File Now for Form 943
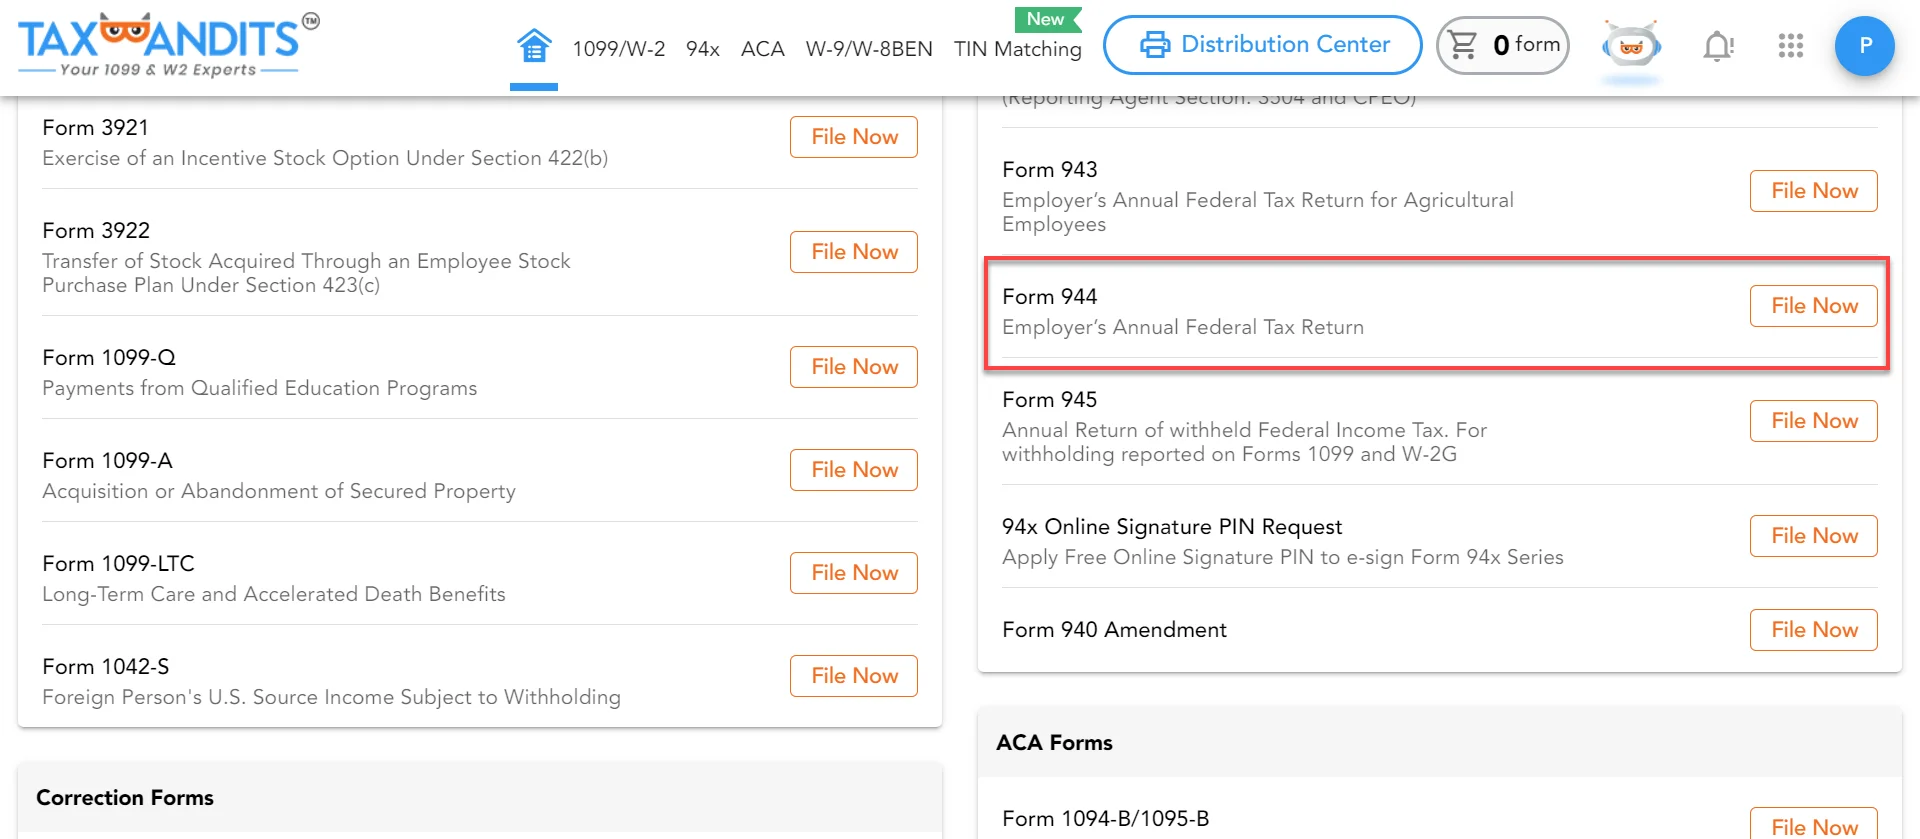 click(1814, 191)
